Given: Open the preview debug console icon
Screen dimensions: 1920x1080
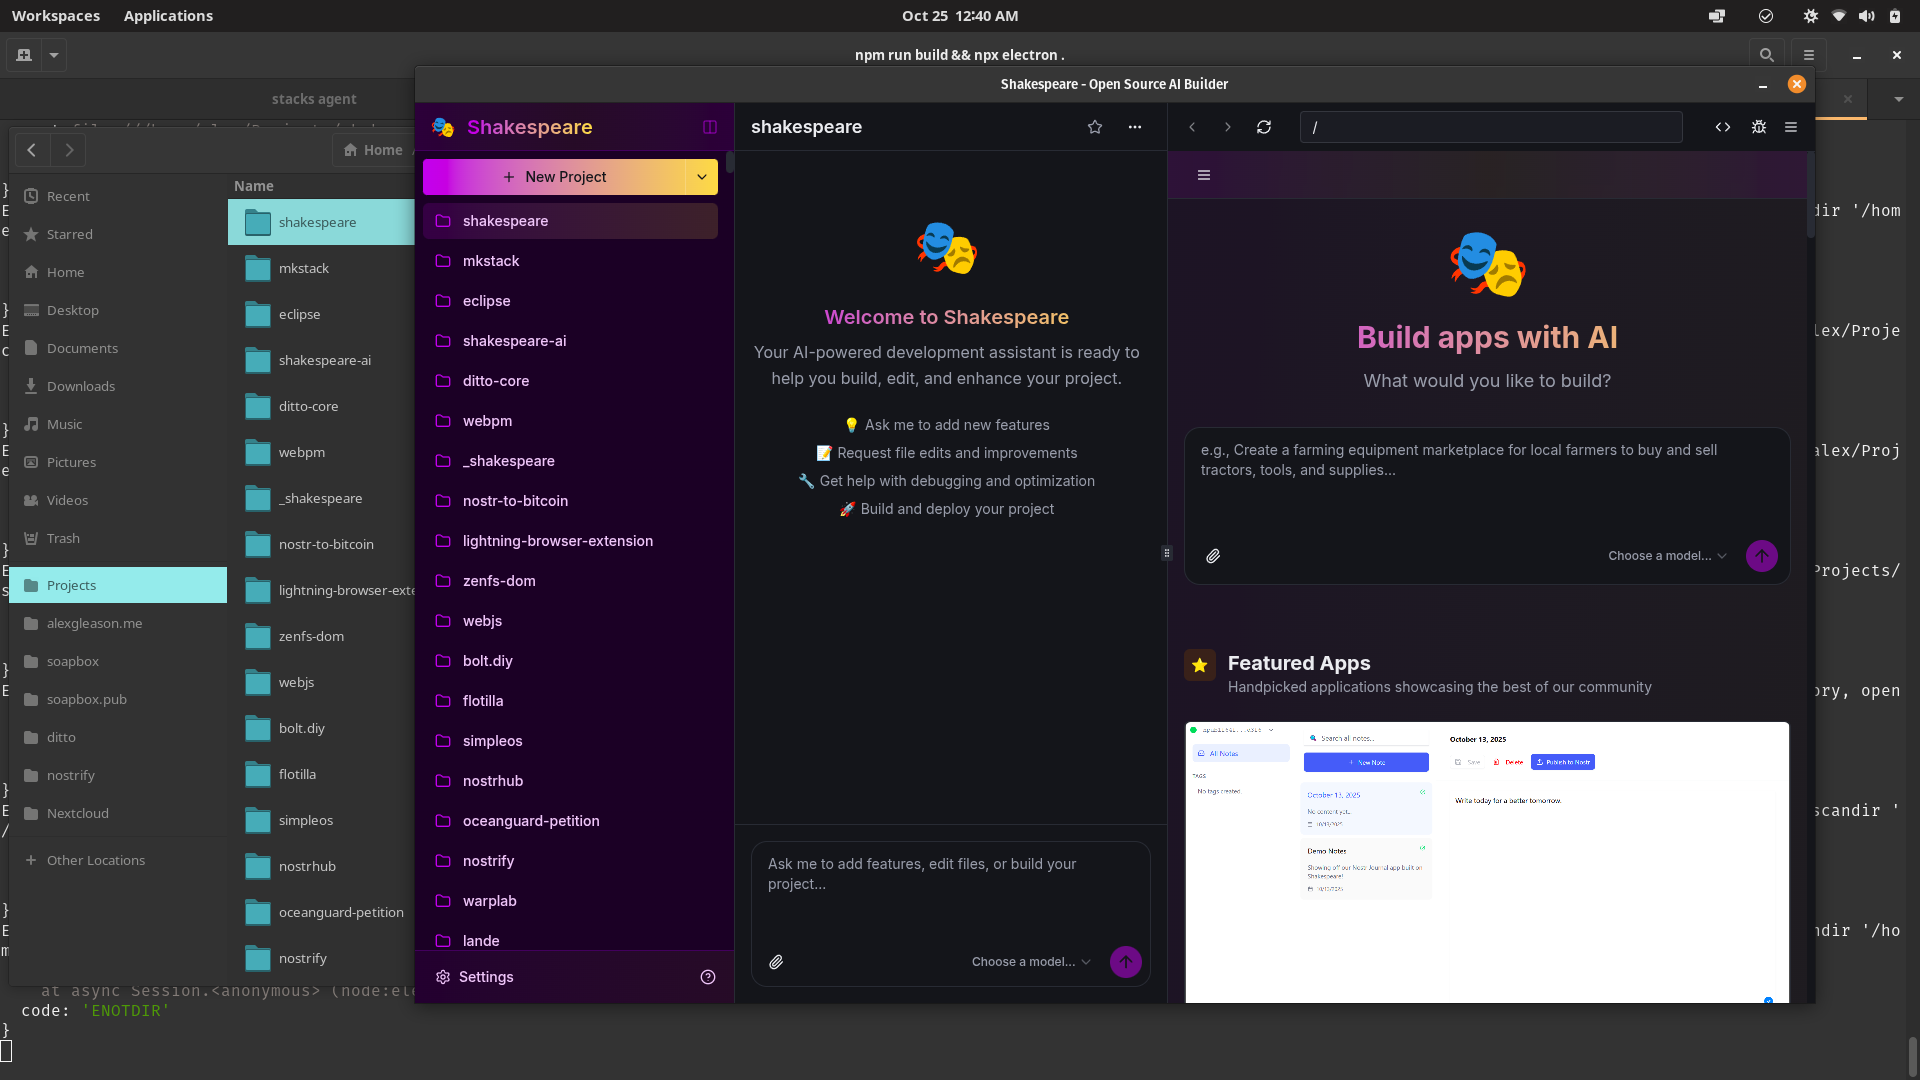Looking at the screenshot, I should (1759, 127).
